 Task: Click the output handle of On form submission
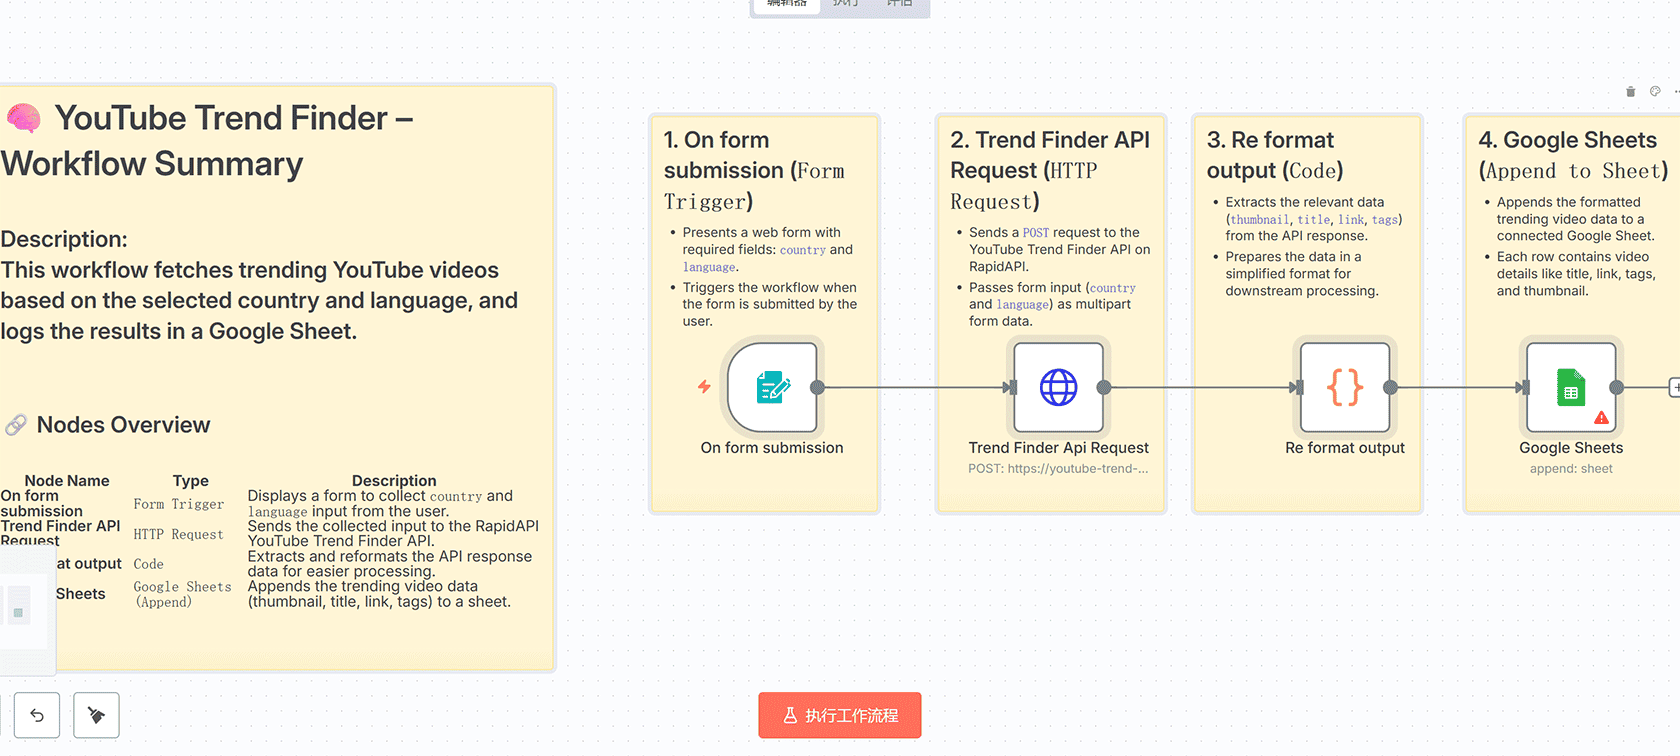[x=818, y=388]
